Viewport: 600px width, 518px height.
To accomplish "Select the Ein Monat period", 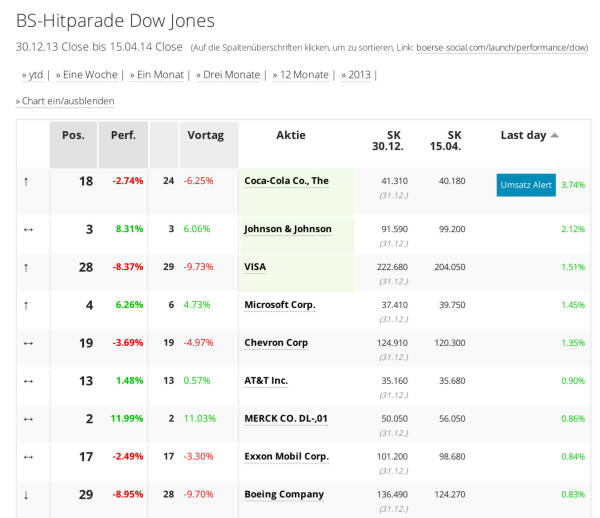I will click(x=158, y=74).
